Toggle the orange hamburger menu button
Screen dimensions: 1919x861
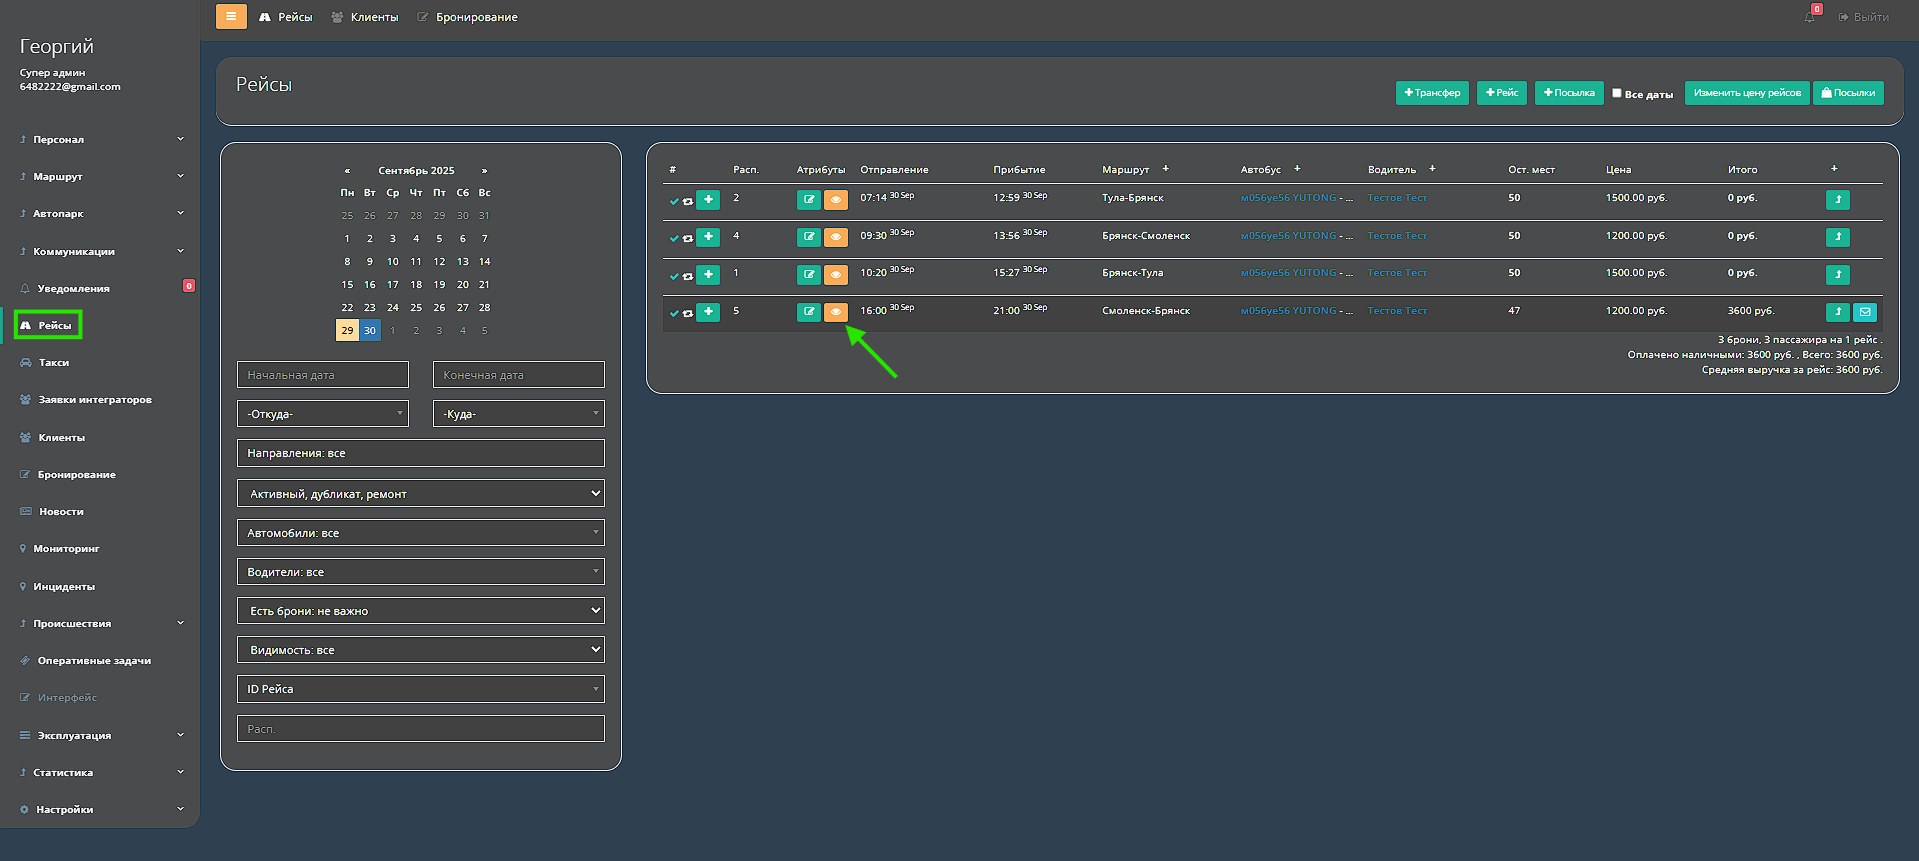click(231, 17)
